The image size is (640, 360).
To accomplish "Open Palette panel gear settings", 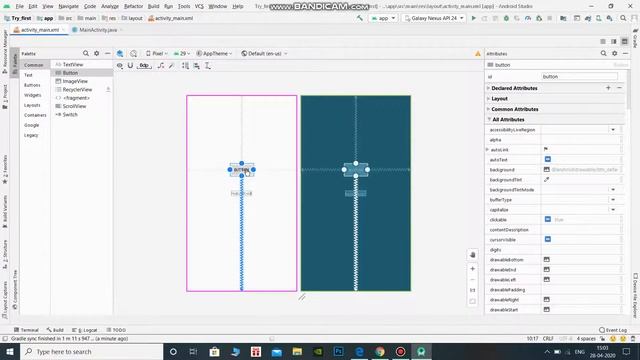I will pyautogui.click(x=97, y=53).
